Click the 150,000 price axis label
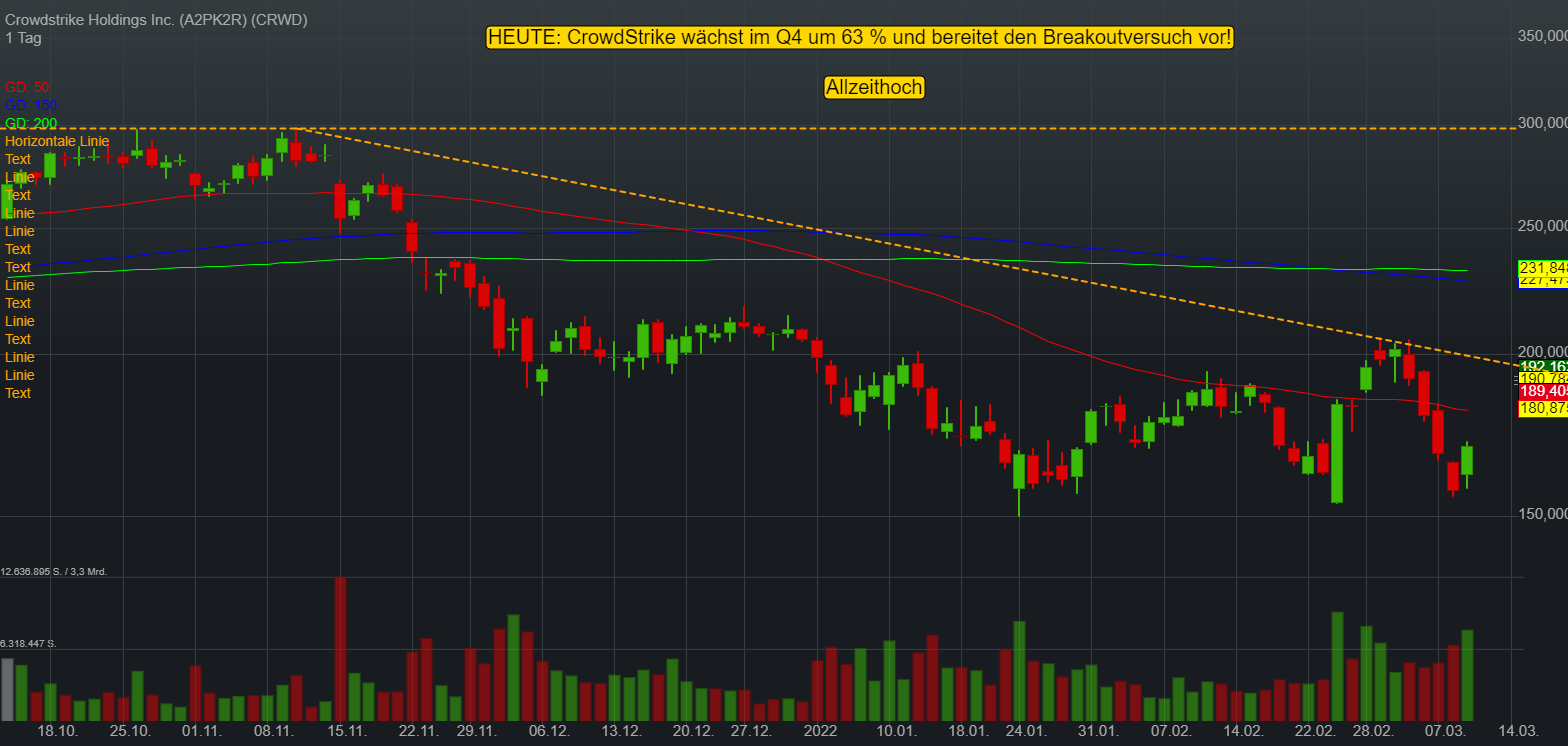Screen dimensions: 1568x746 [1542, 515]
